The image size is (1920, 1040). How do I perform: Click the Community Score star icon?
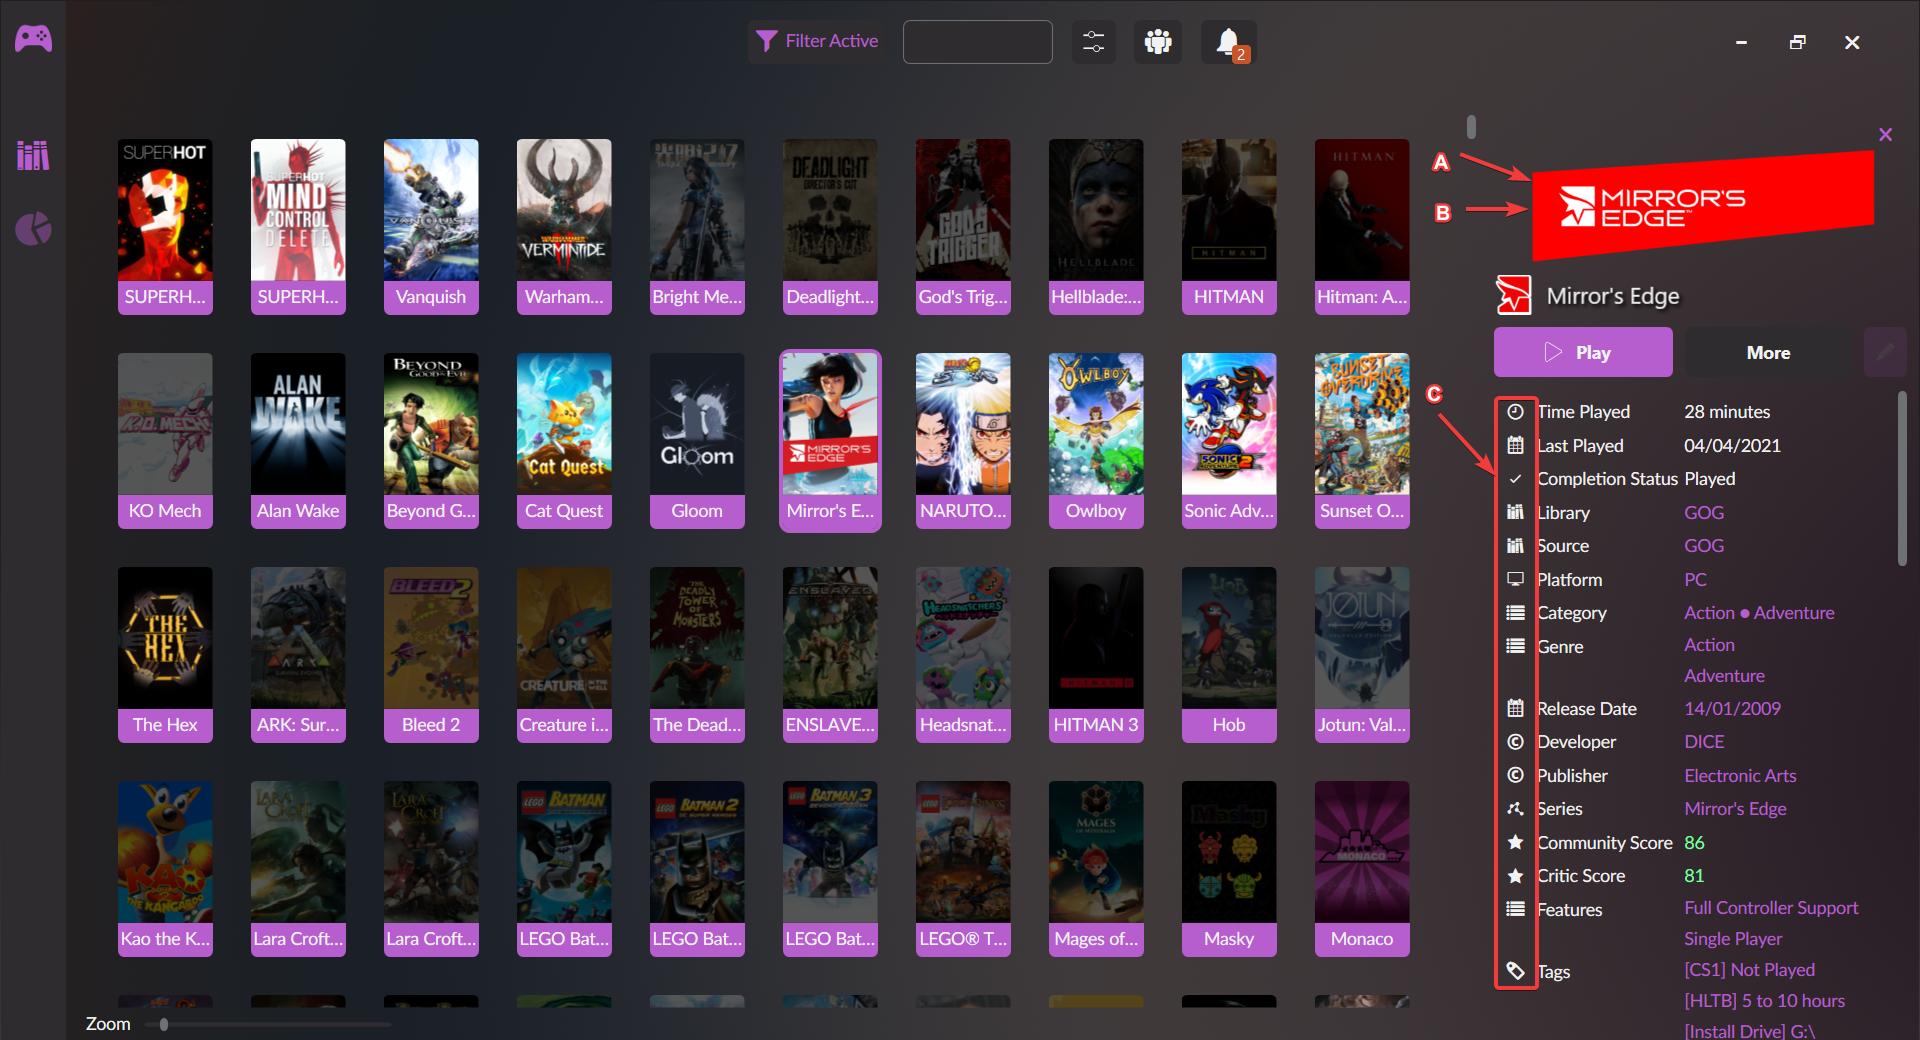click(x=1515, y=842)
